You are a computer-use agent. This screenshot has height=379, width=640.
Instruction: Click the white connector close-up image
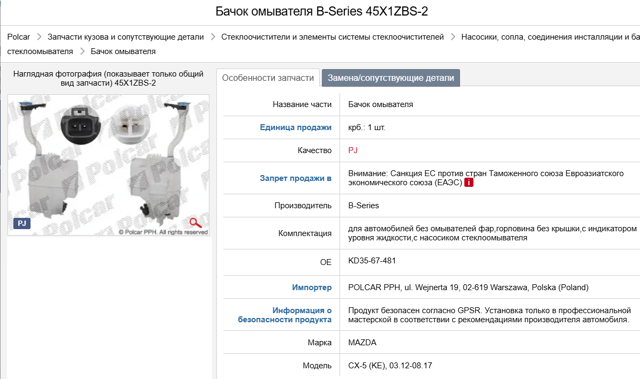[131, 125]
